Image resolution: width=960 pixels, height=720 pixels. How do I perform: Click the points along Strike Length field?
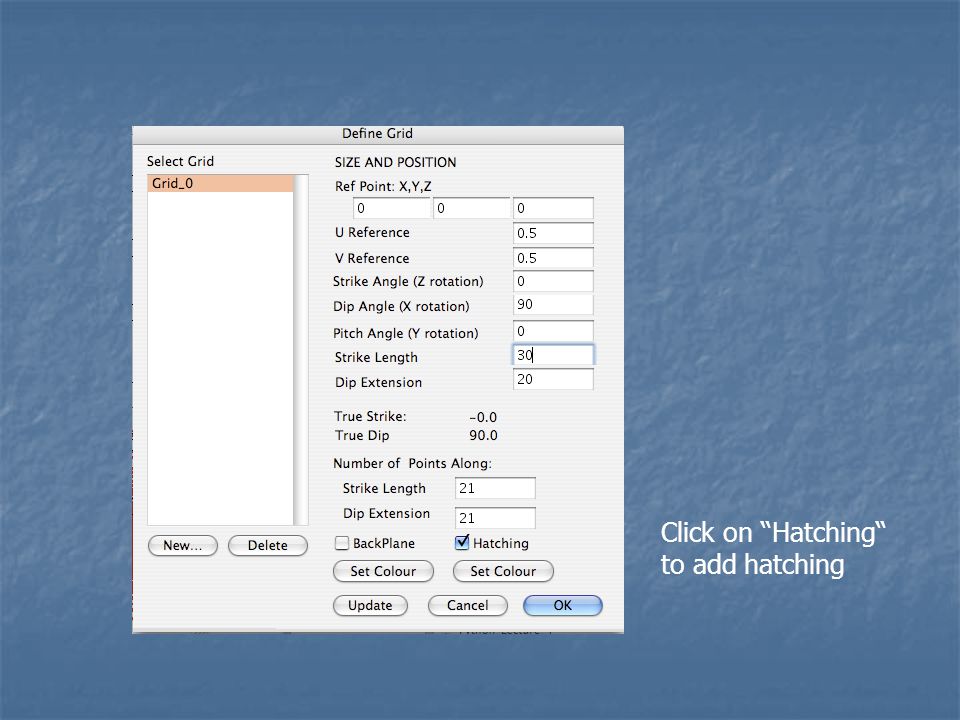(x=495, y=489)
